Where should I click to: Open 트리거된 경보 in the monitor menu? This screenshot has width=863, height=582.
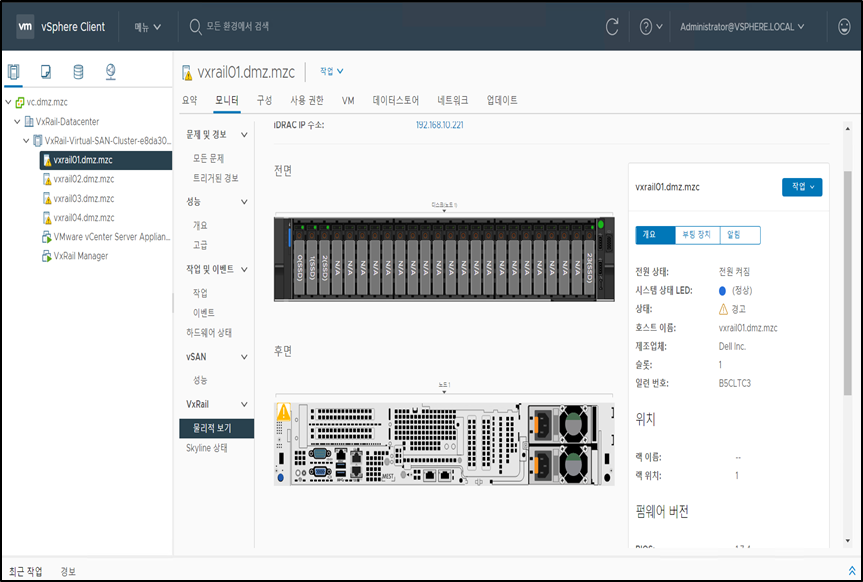(x=215, y=178)
